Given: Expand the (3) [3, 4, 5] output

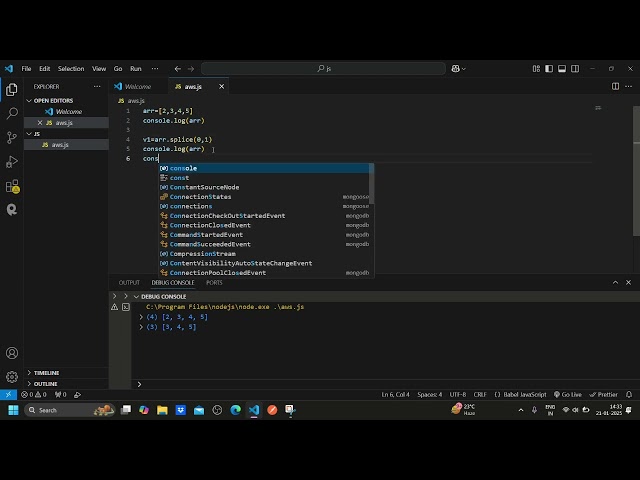Looking at the screenshot, I should 141,327.
